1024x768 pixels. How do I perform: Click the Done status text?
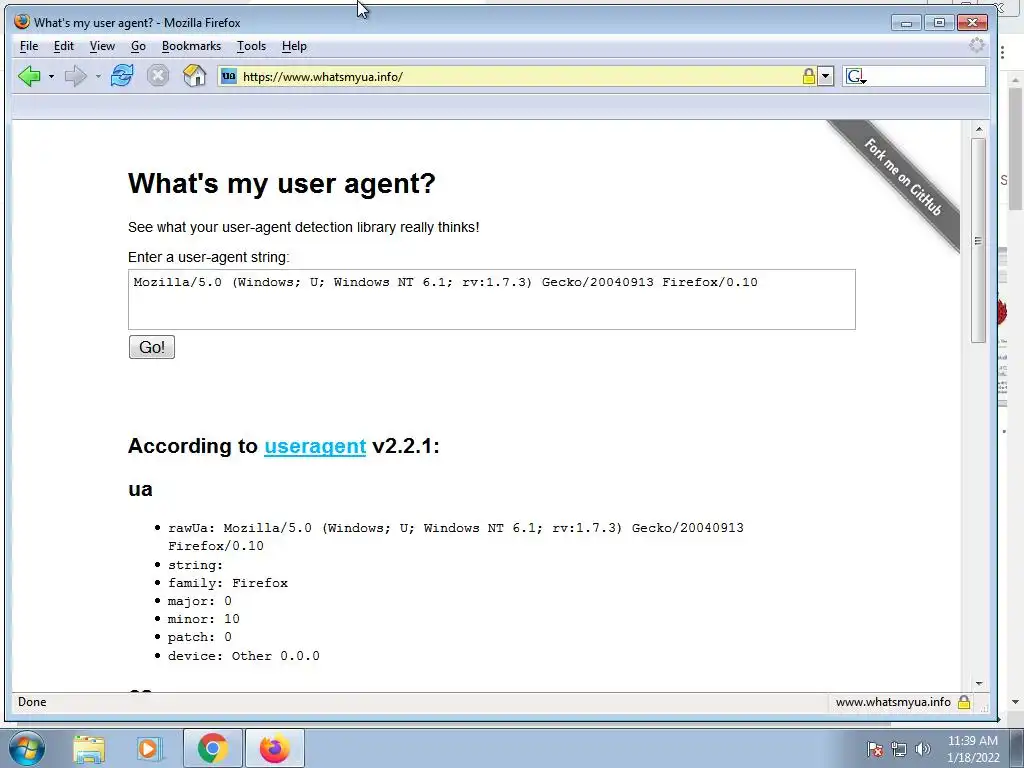32,702
